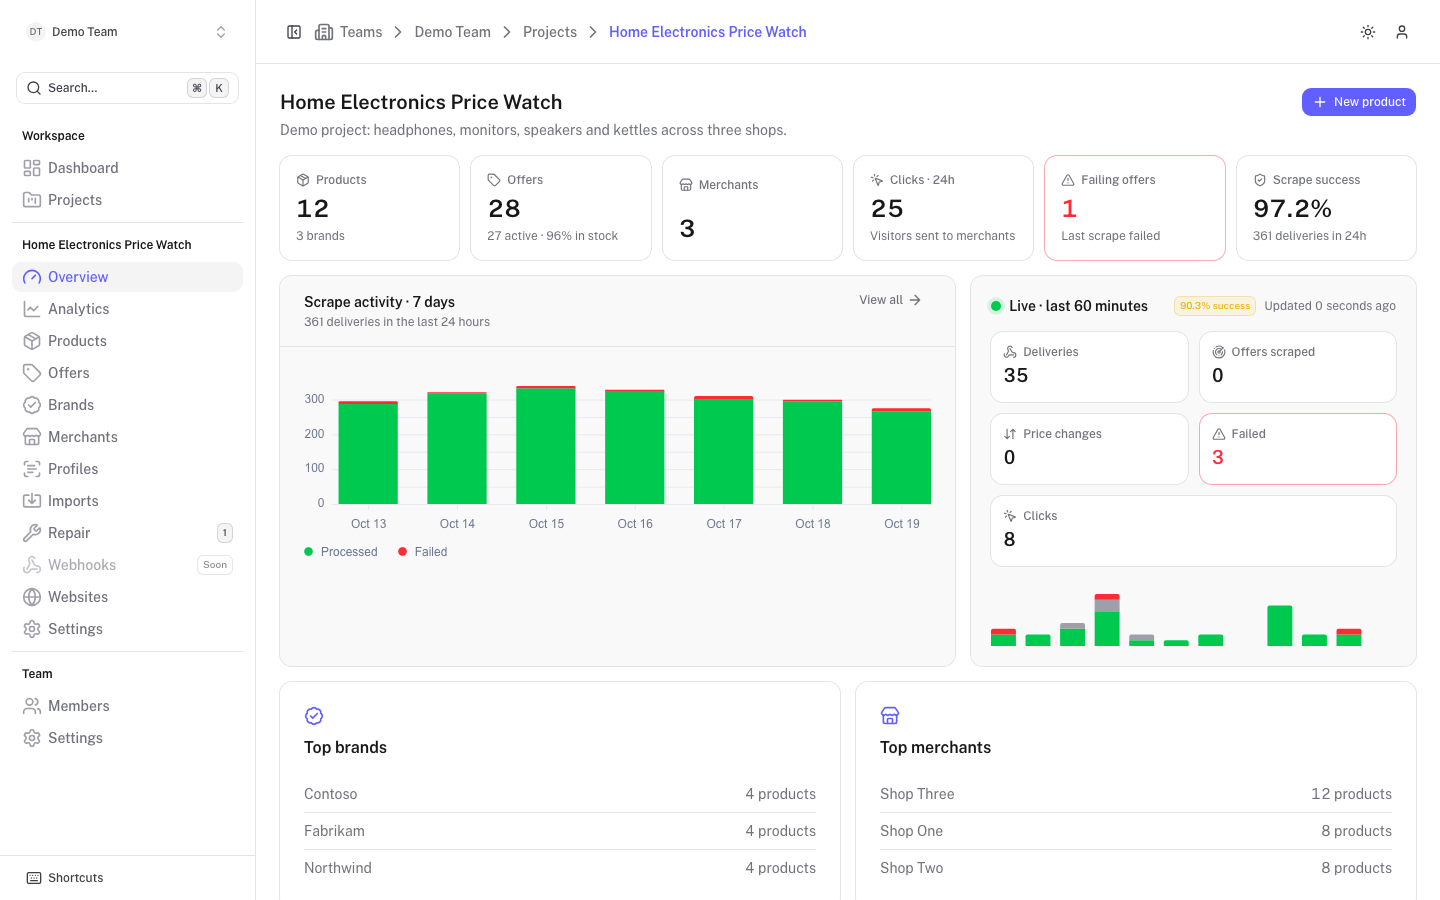Click the Team Settings gear icon
Image resolution: width=1440 pixels, height=900 pixels.
pos(32,738)
